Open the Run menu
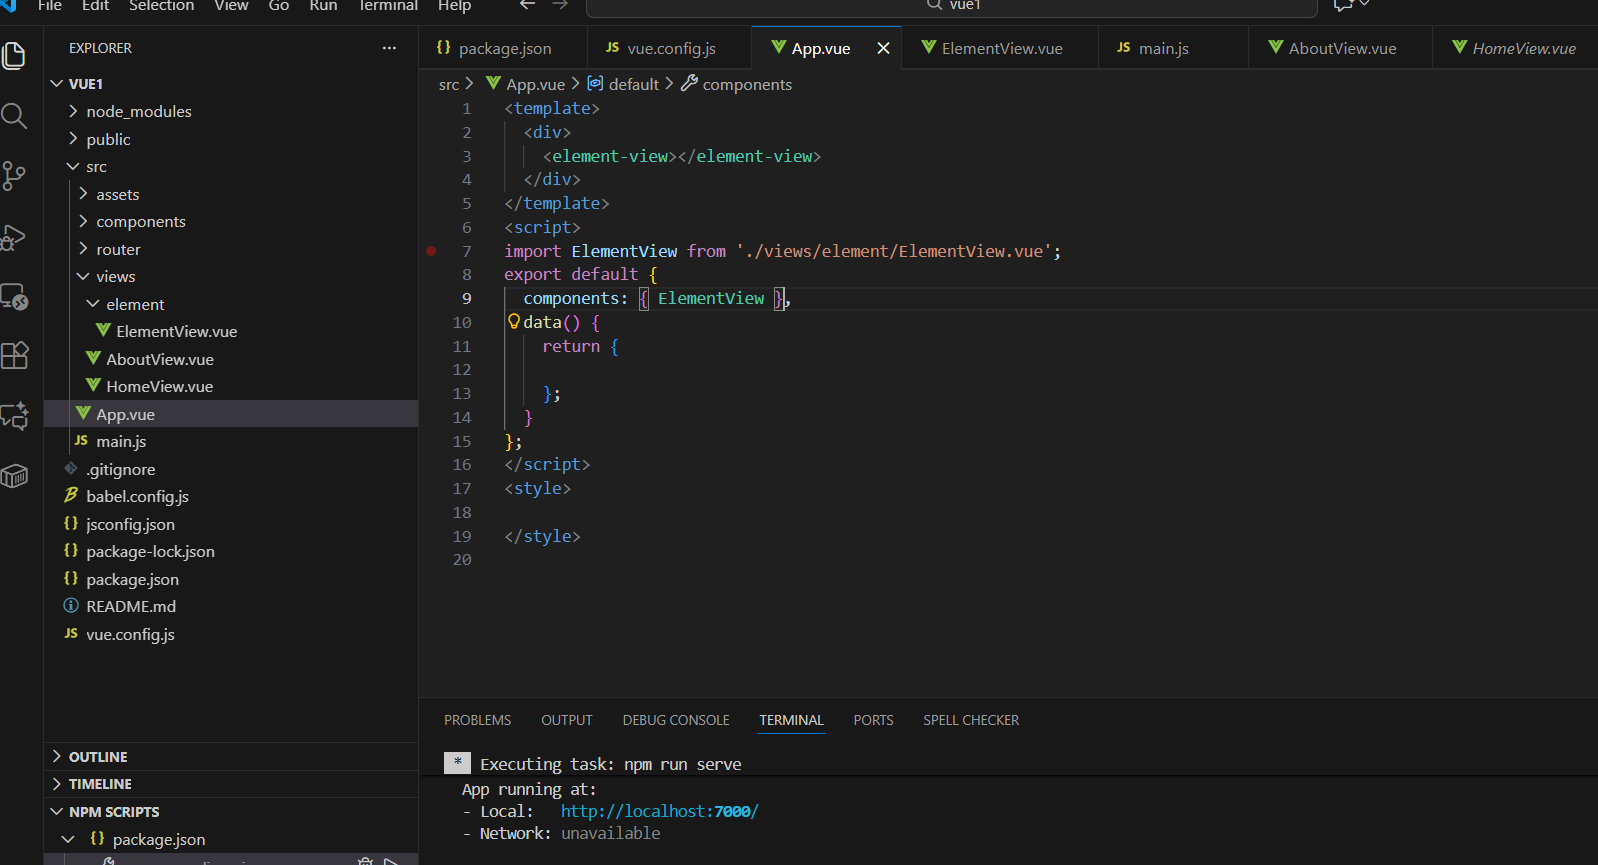Image resolution: width=1598 pixels, height=865 pixels. [323, 6]
